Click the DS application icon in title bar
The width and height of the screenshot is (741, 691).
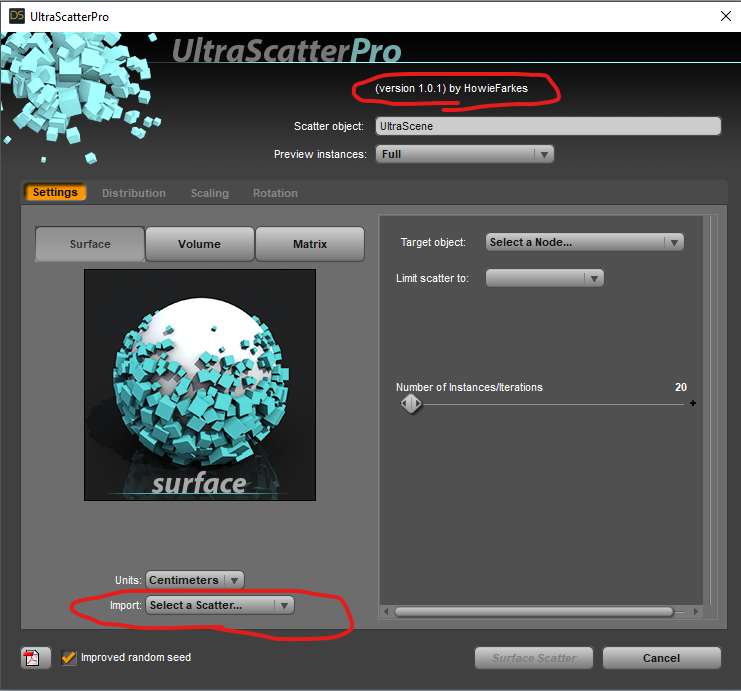click(x=17, y=16)
